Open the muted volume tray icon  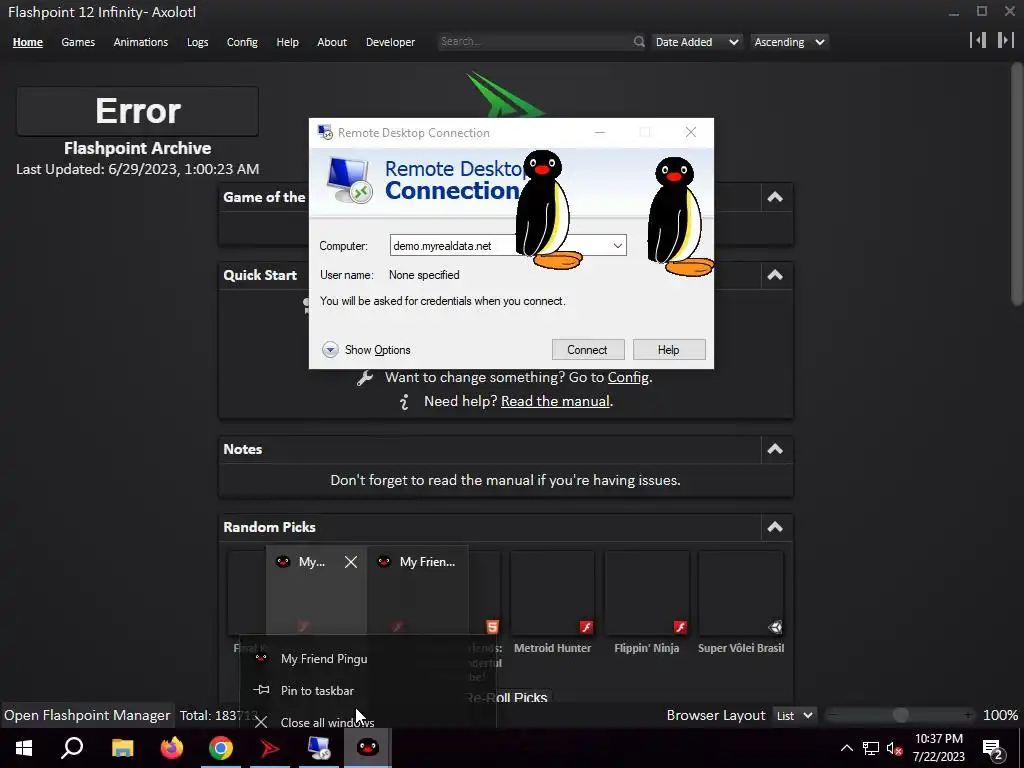point(894,748)
